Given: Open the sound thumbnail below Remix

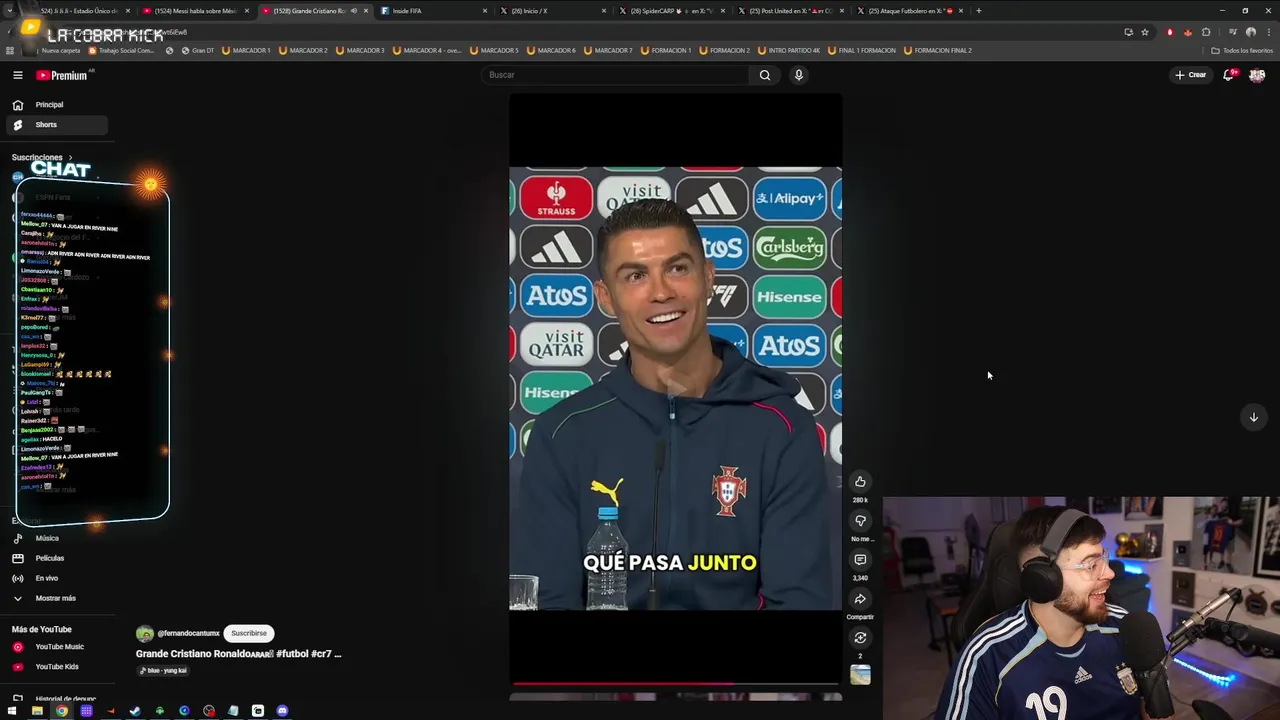Looking at the screenshot, I should (x=860, y=675).
